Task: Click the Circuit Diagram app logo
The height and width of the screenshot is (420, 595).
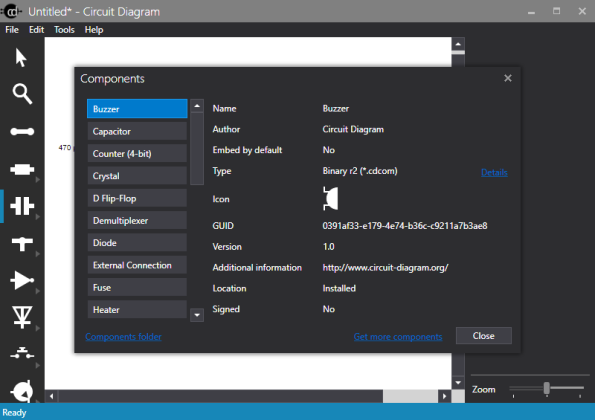Action: [x=12, y=11]
